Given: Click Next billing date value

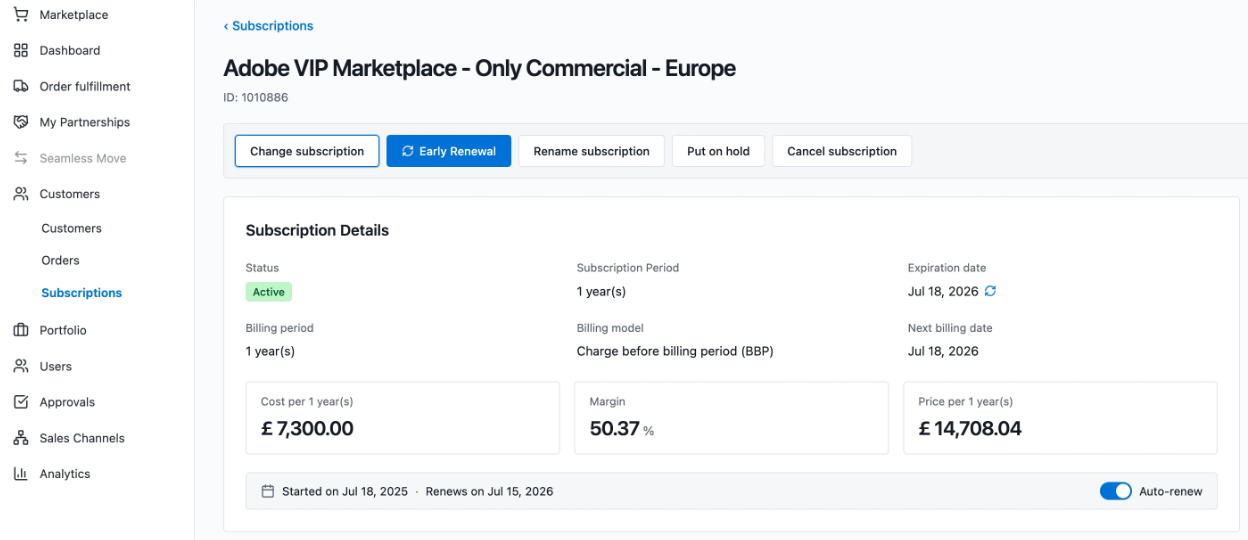Looking at the screenshot, I should tap(943, 351).
